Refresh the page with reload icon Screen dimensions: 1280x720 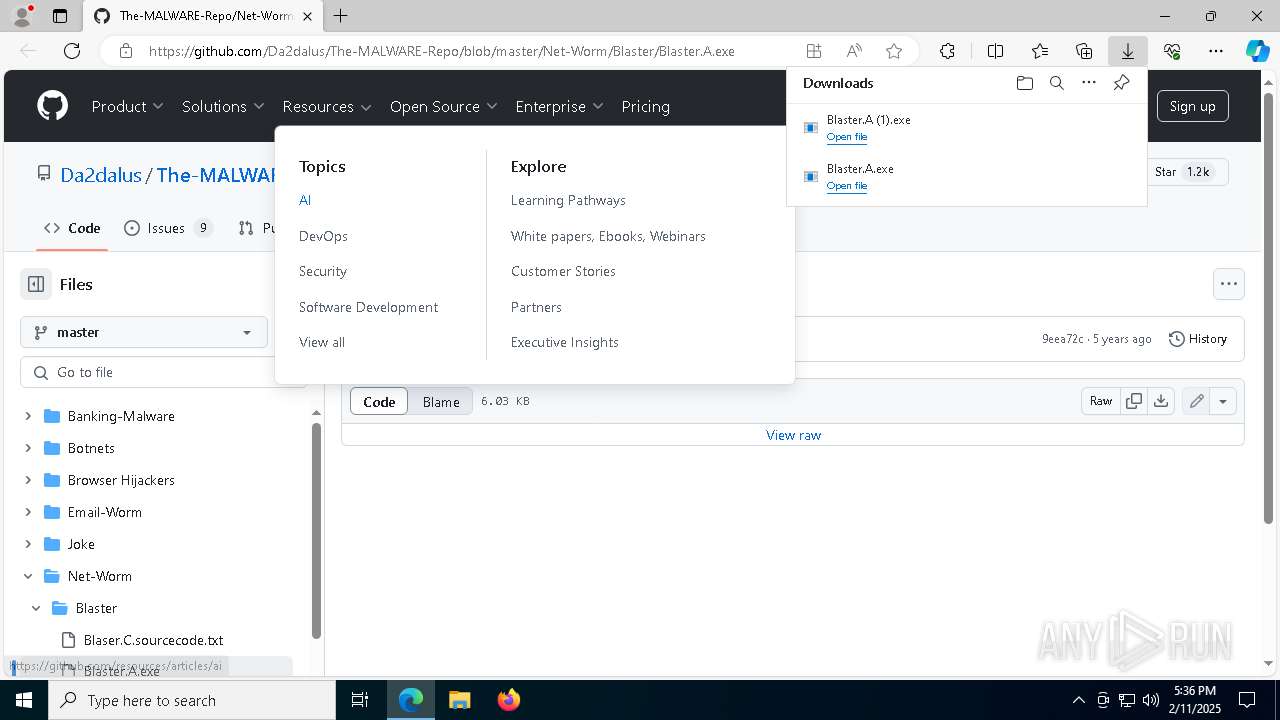pos(72,51)
